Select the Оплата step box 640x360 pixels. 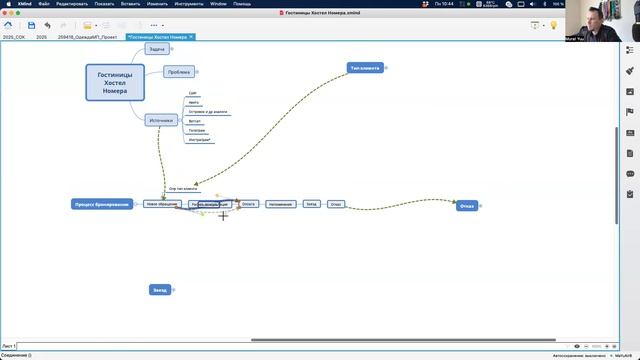(249, 204)
